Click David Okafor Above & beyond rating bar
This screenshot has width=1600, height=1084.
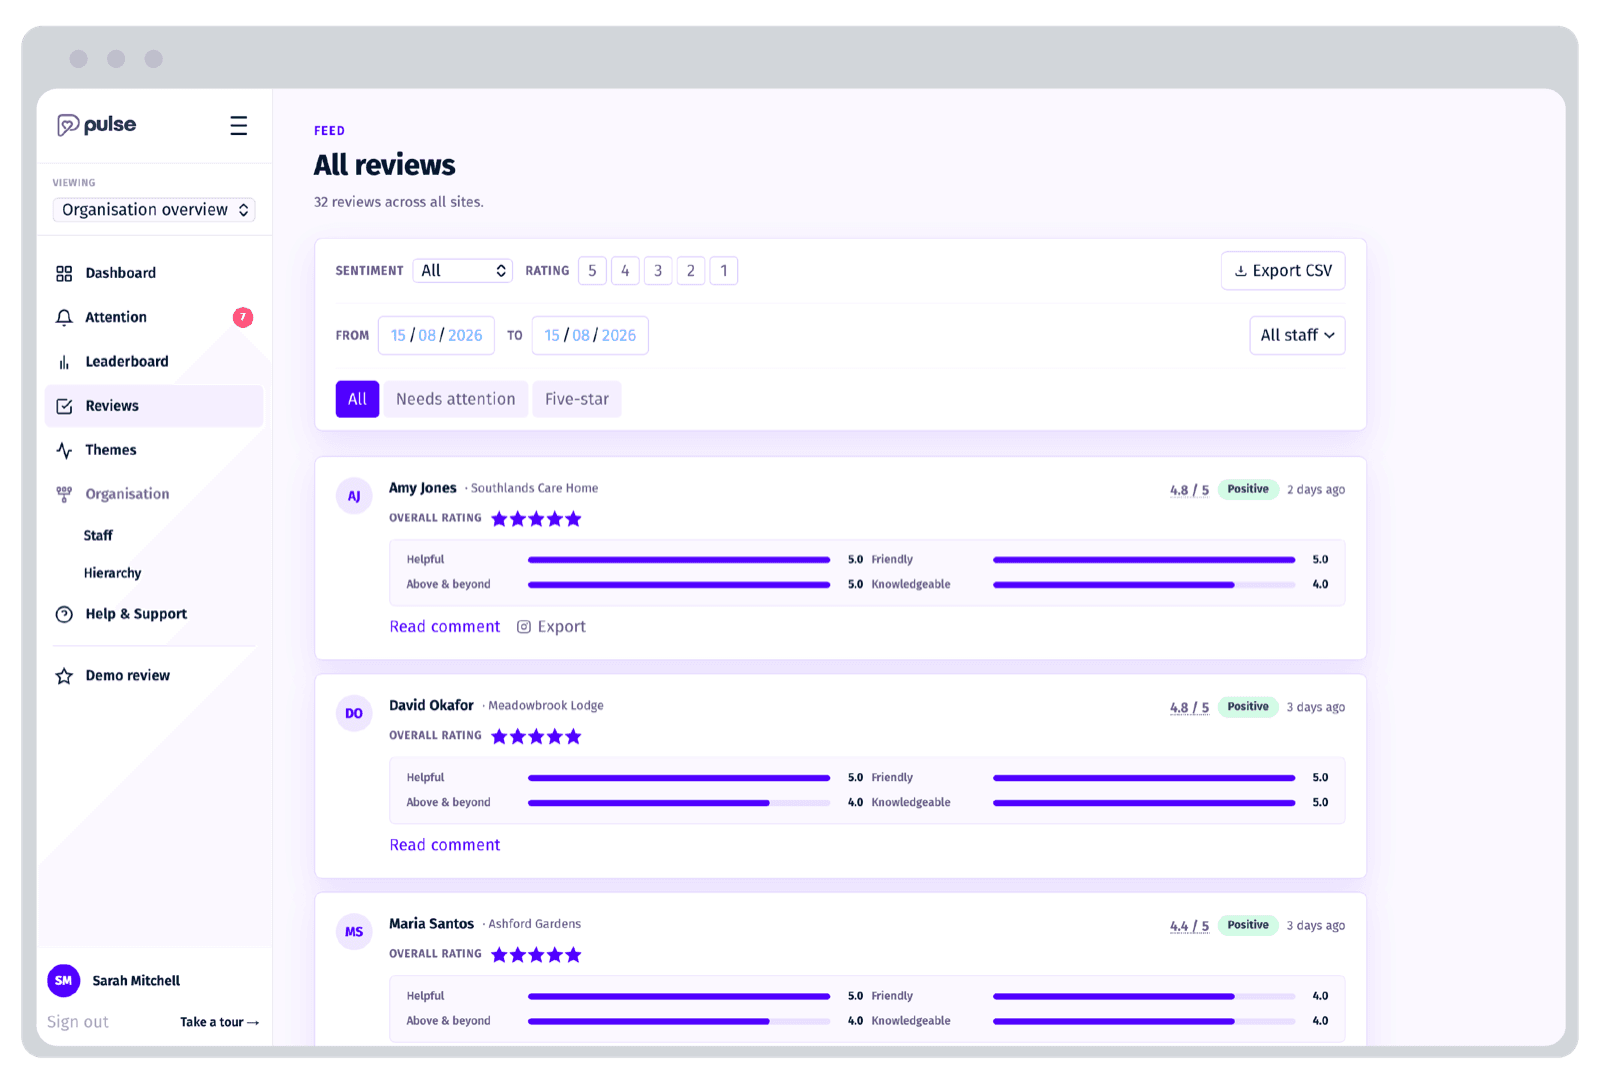[679, 803]
